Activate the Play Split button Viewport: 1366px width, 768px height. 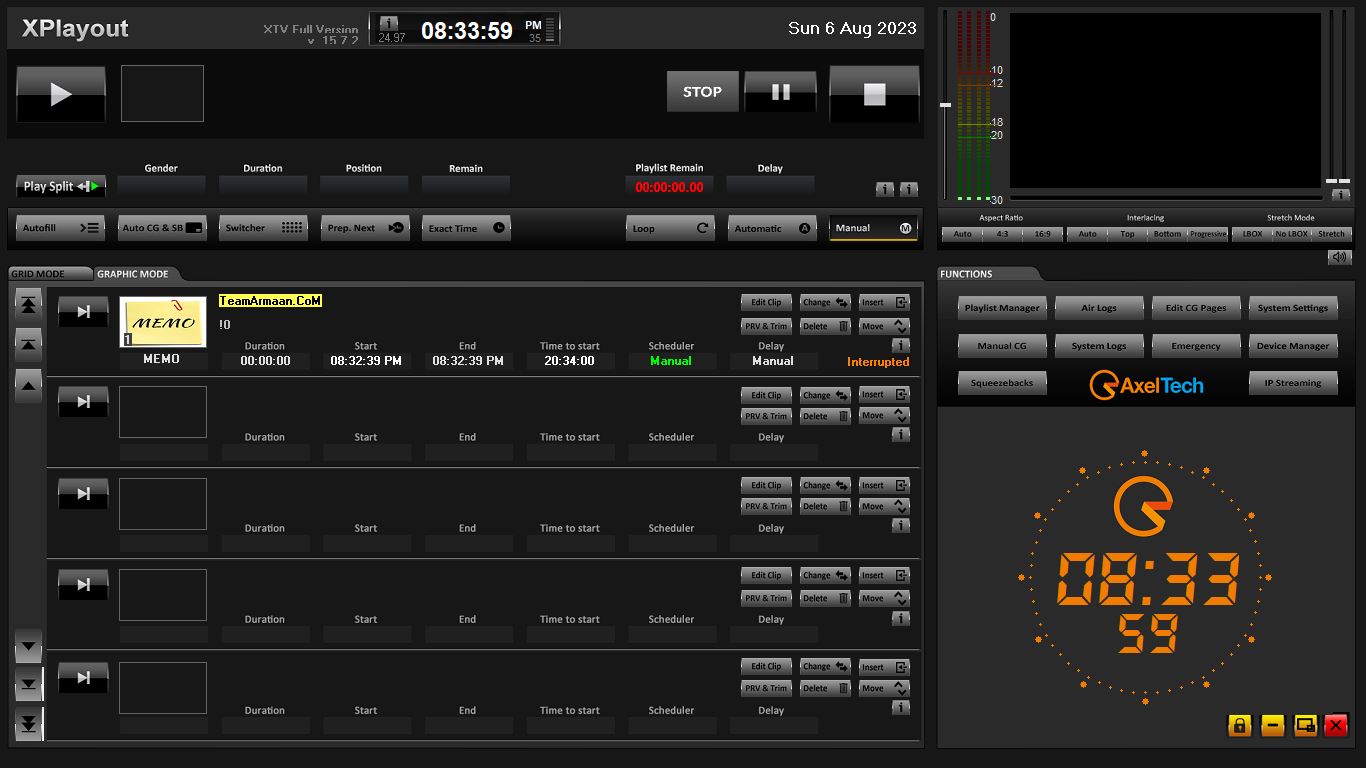(x=61, y=186)
